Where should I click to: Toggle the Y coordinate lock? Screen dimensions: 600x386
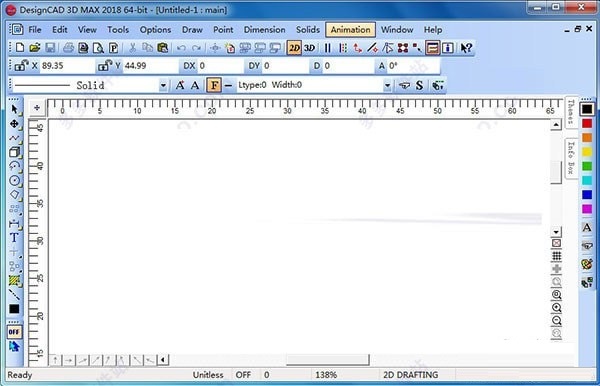(104, 66)
